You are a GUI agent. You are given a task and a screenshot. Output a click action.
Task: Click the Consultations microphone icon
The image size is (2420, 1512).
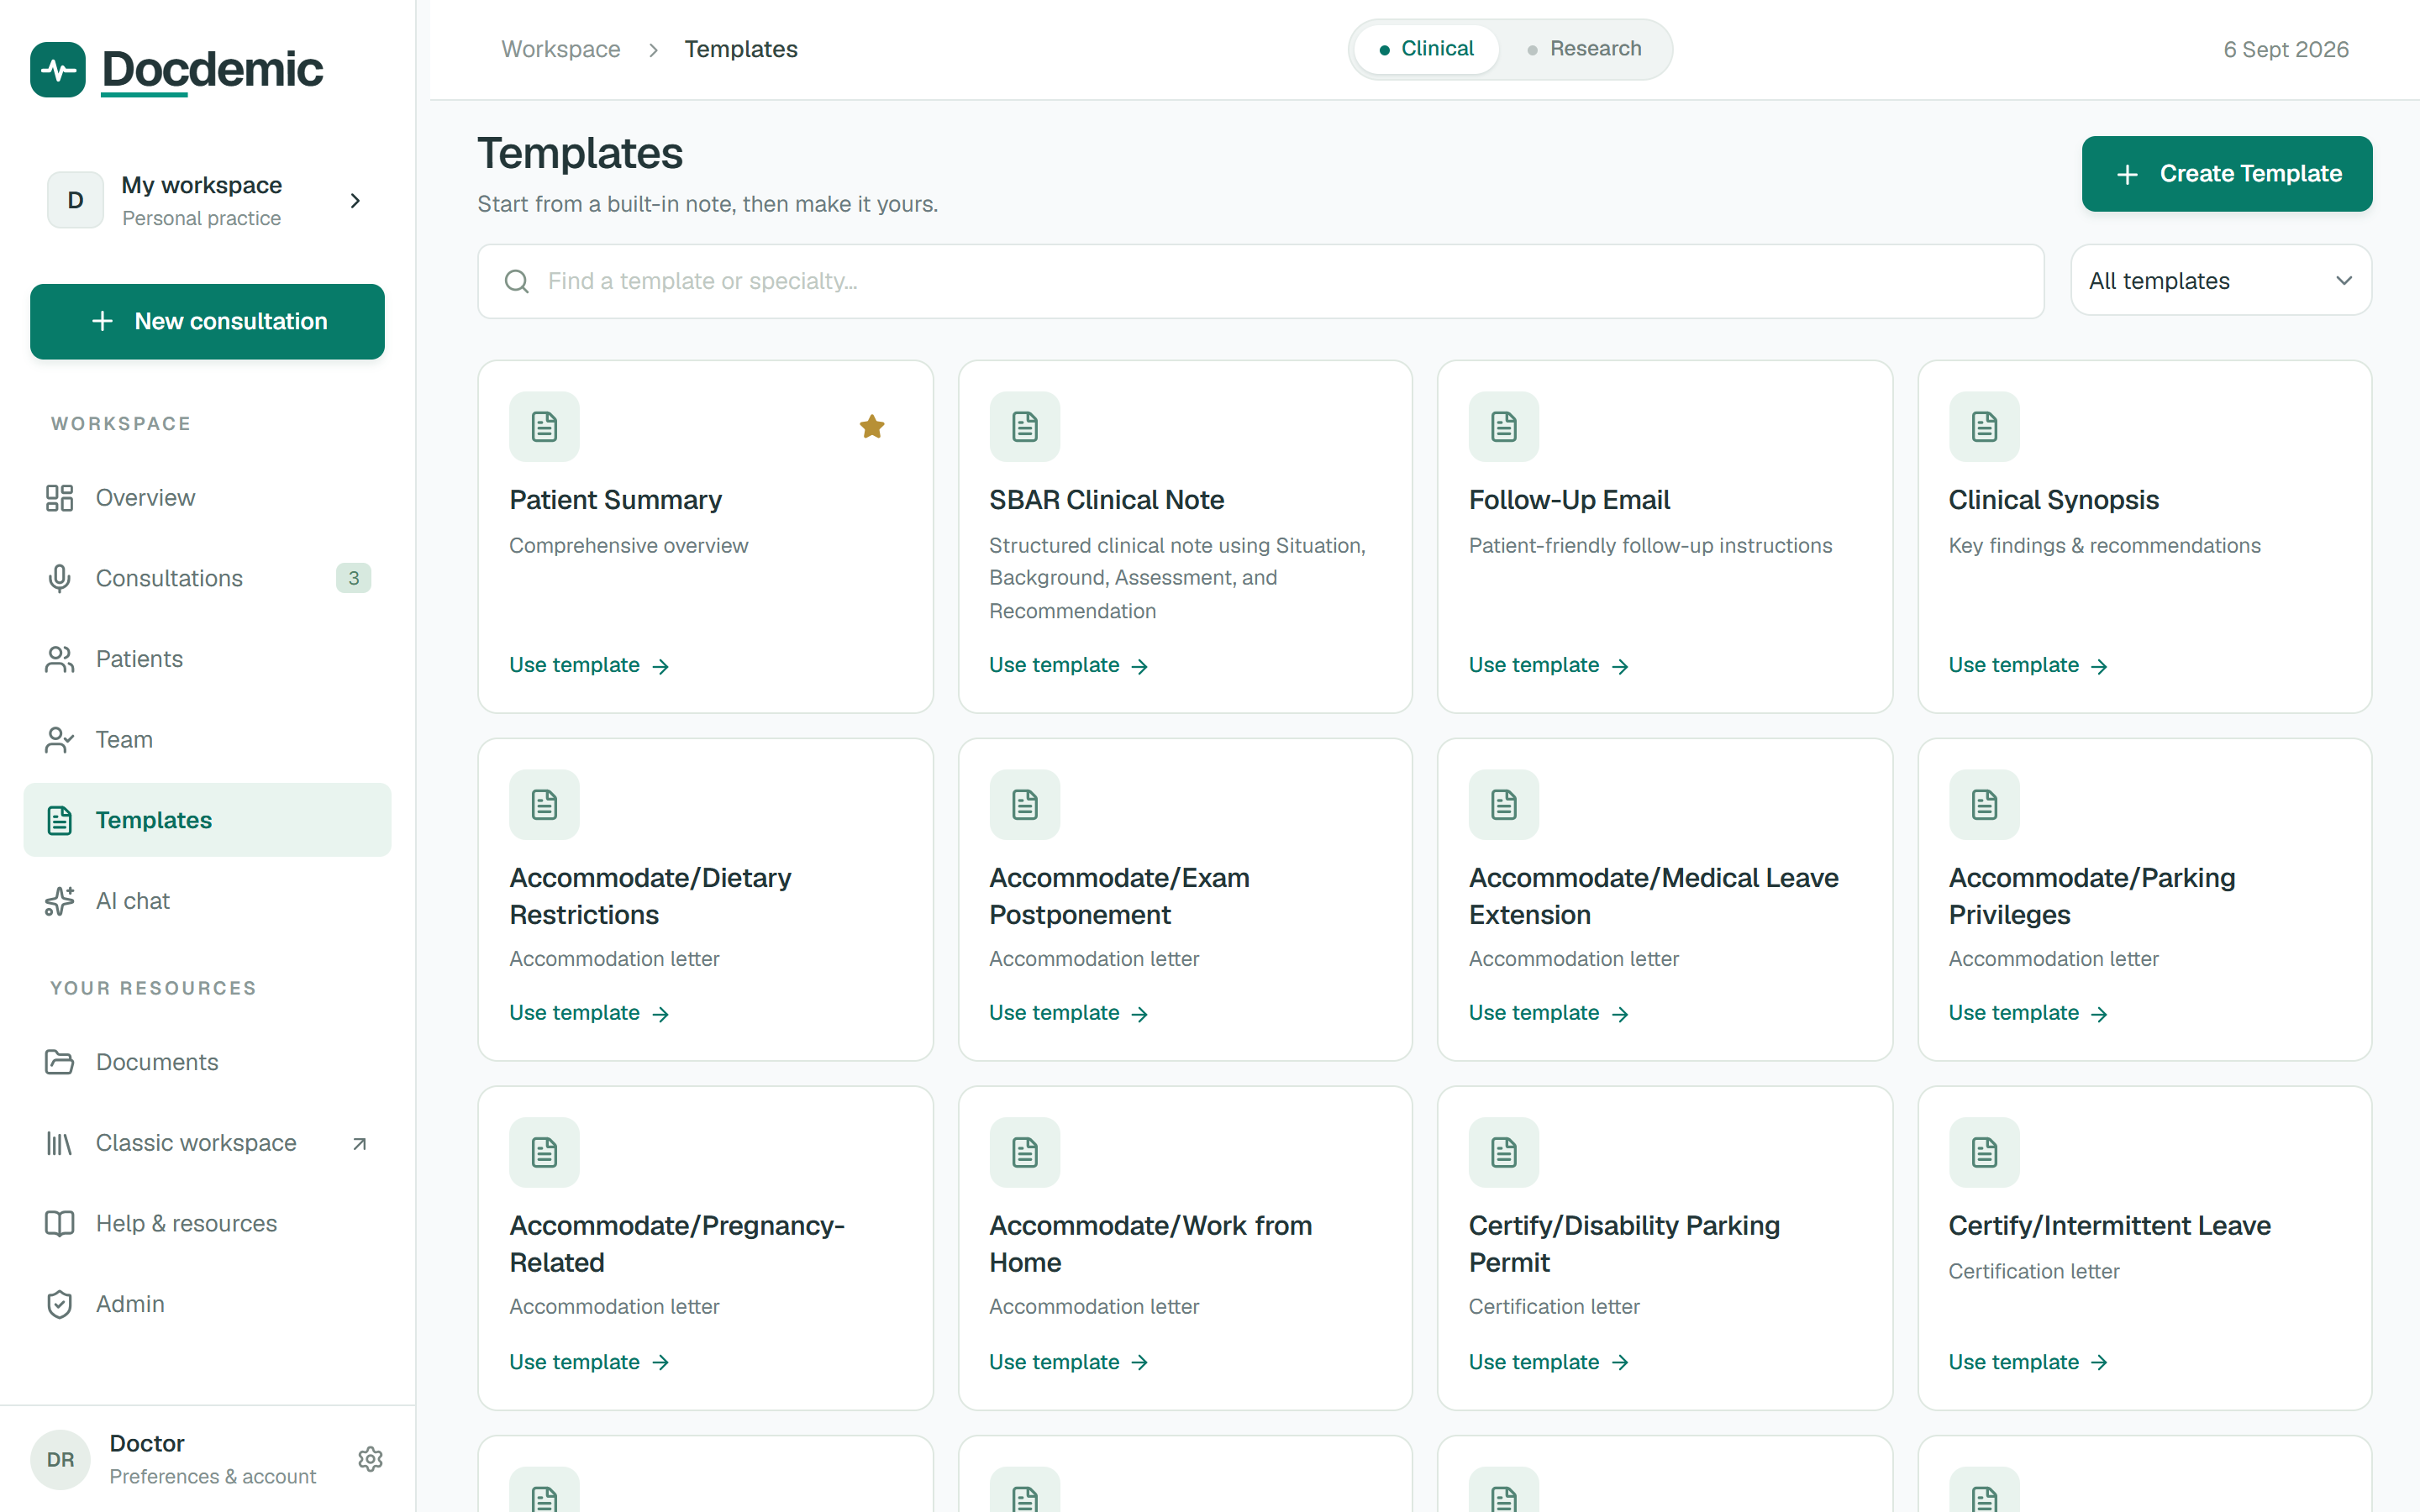(59, 578)
